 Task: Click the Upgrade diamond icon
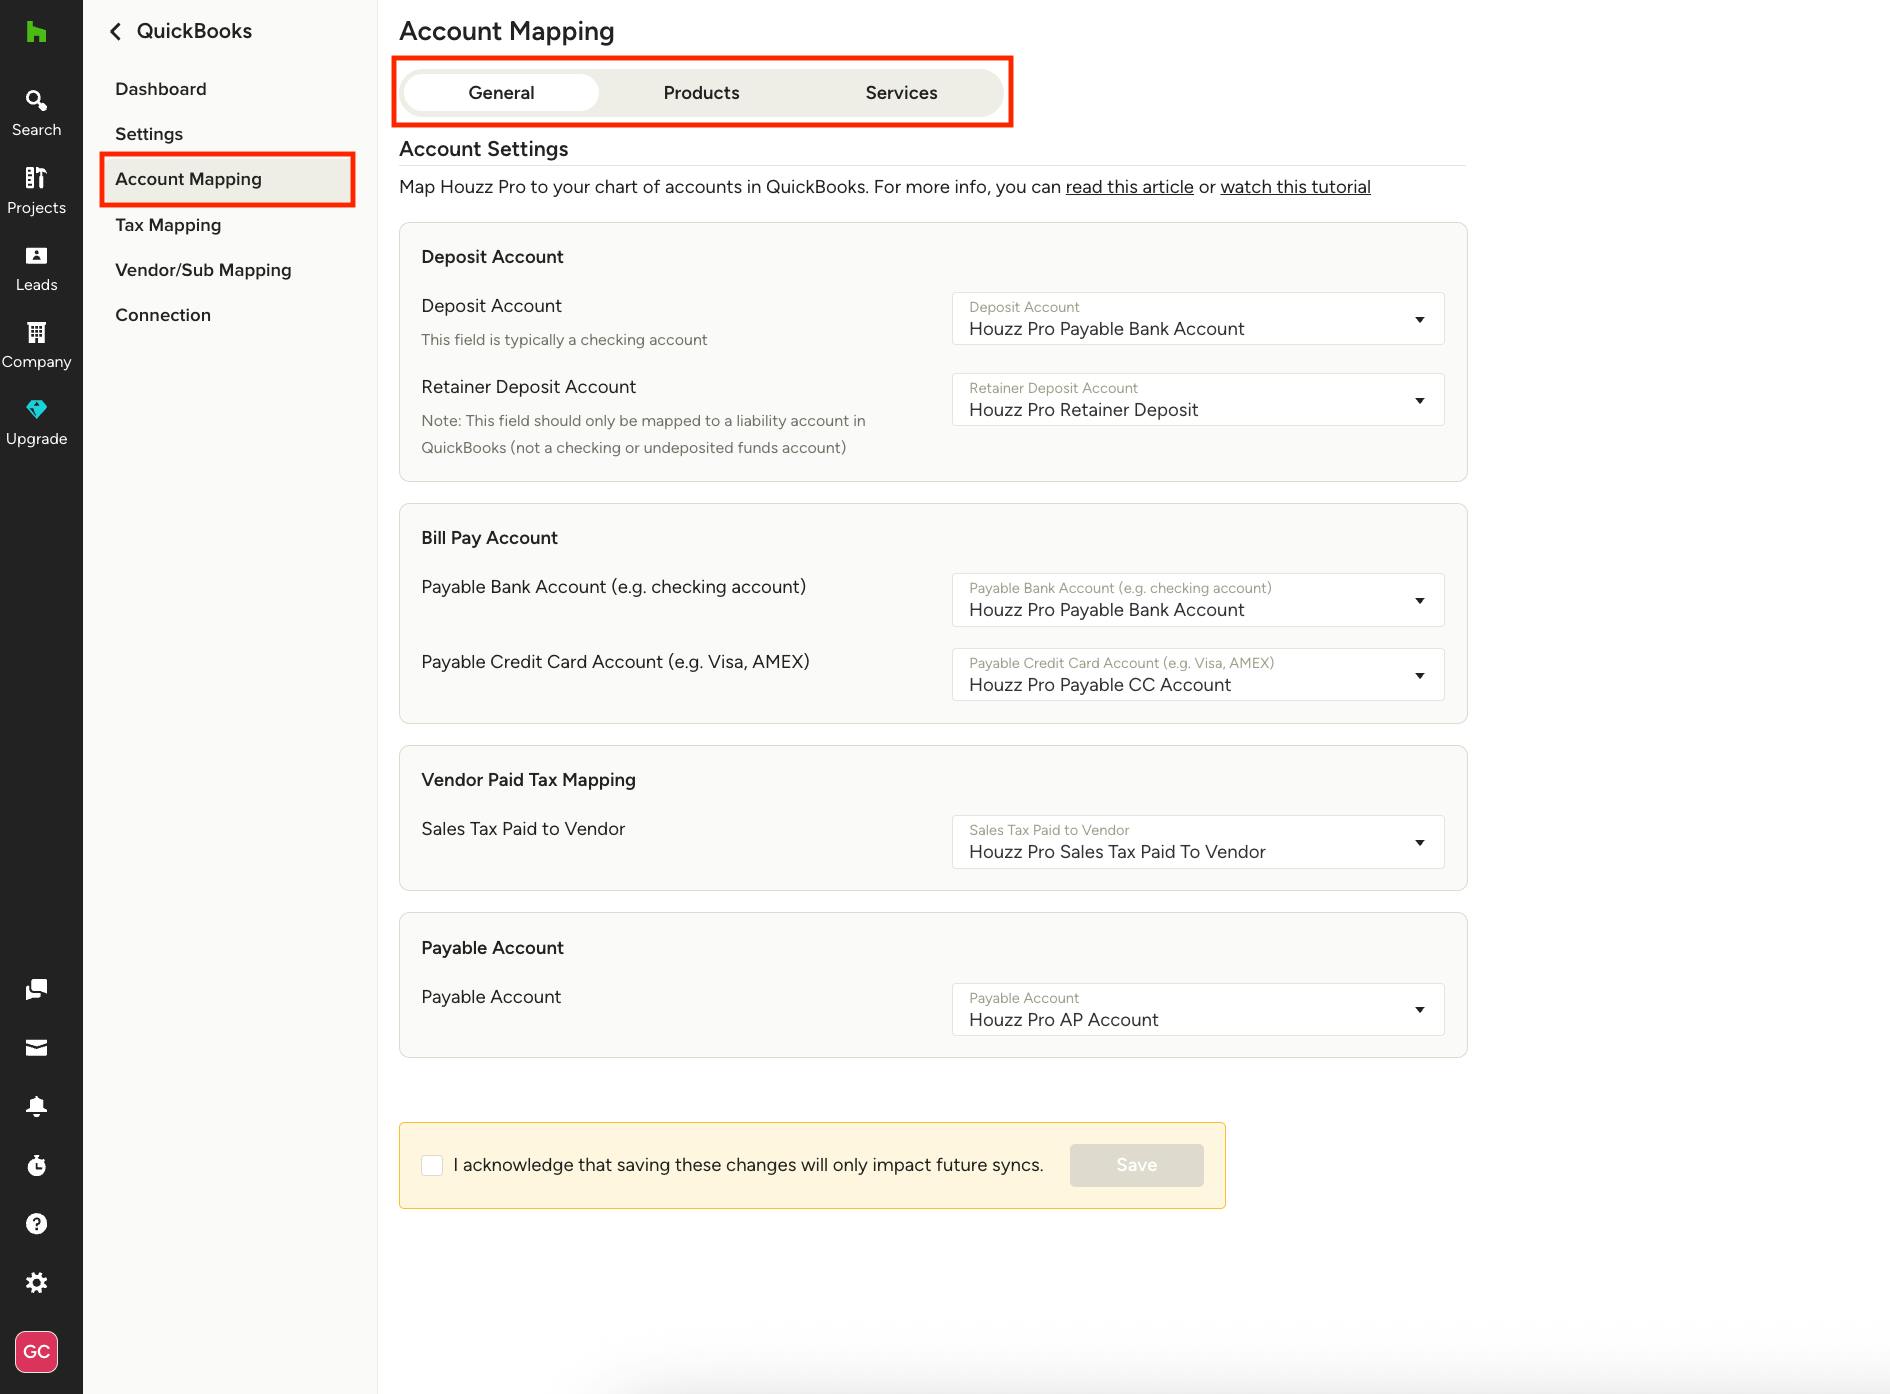click(x=36, y=409)
